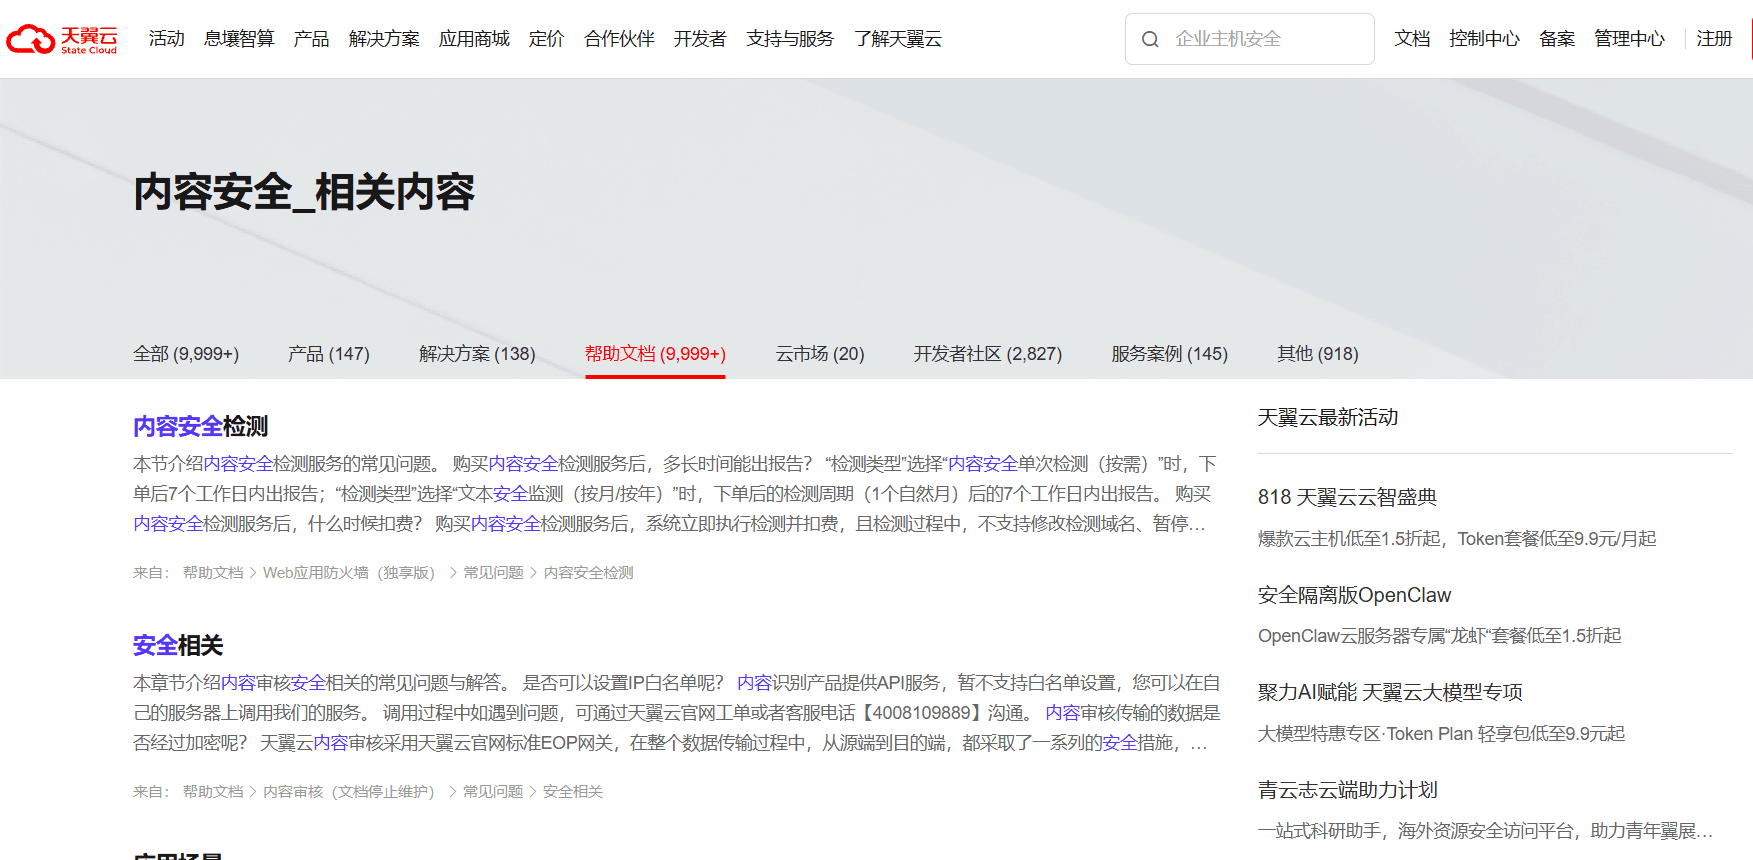Switch to the 全部 (9,999+) tab

[x=186, y=354]
